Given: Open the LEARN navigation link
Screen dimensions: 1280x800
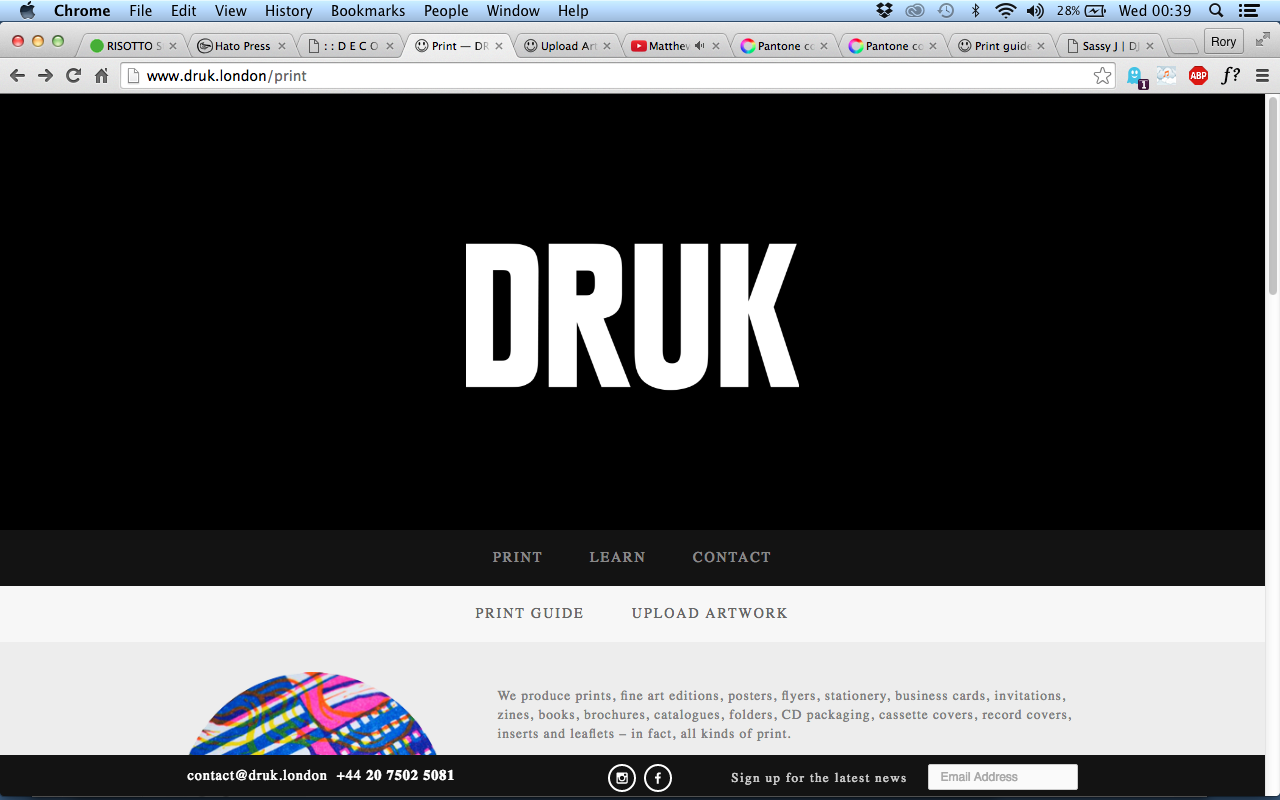Looking at the screenshot, I should pos(617,557).
